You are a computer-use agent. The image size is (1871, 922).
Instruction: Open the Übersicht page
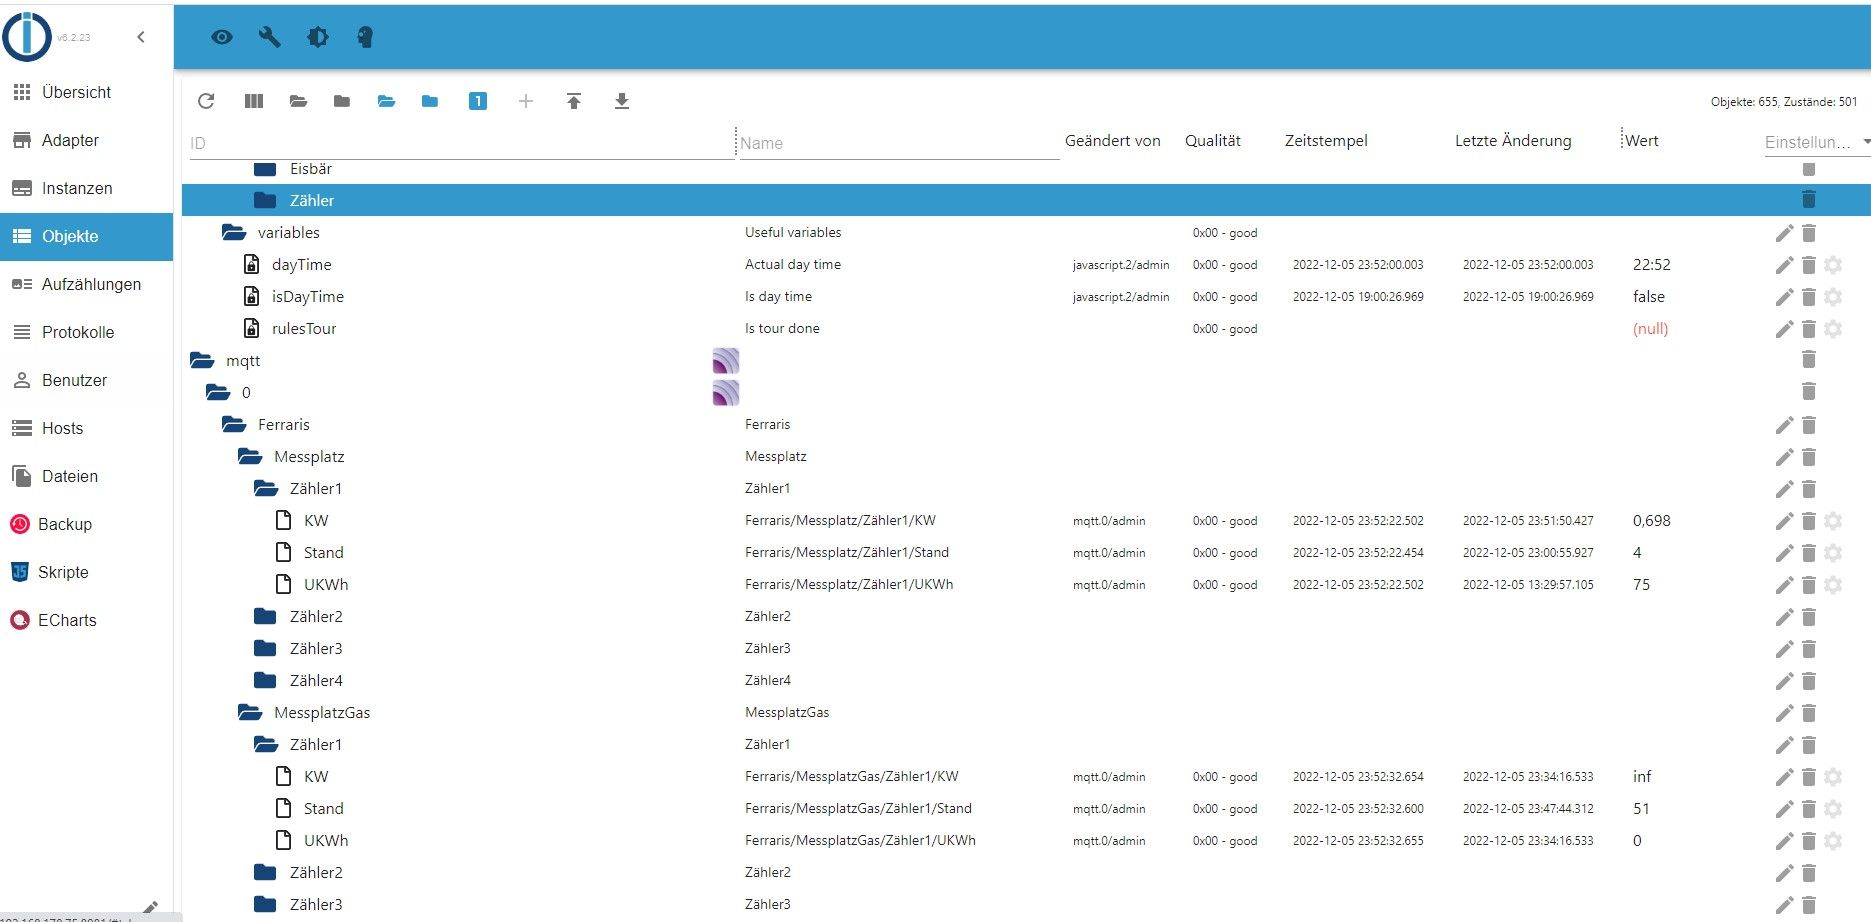point(86,92)
